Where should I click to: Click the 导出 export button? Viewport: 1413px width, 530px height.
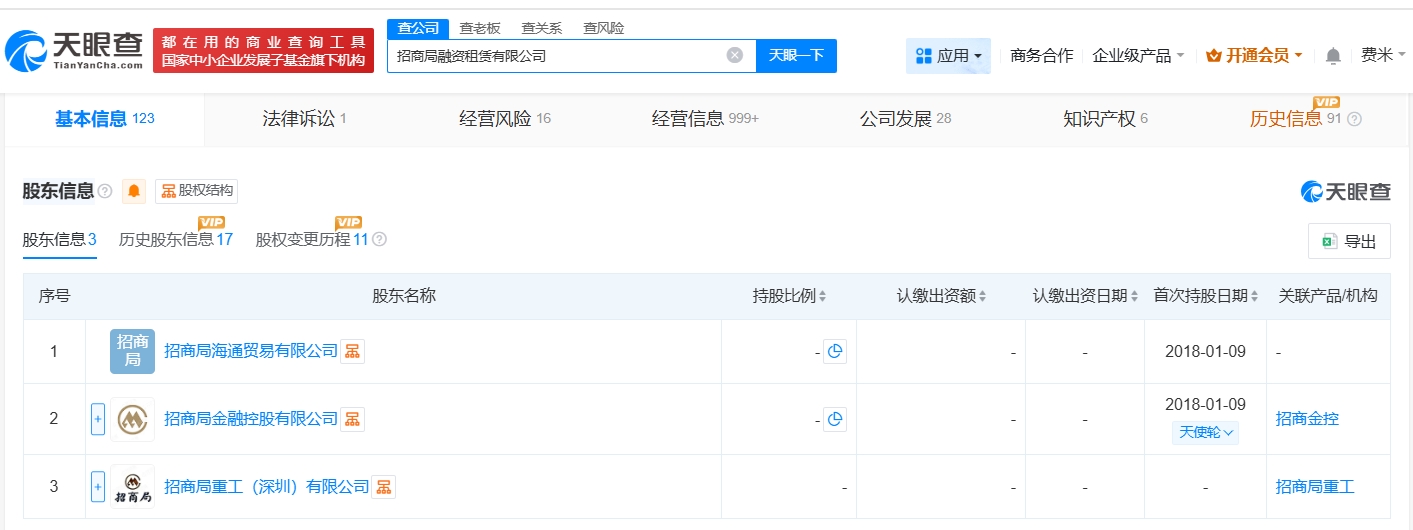pos(1349,241)
